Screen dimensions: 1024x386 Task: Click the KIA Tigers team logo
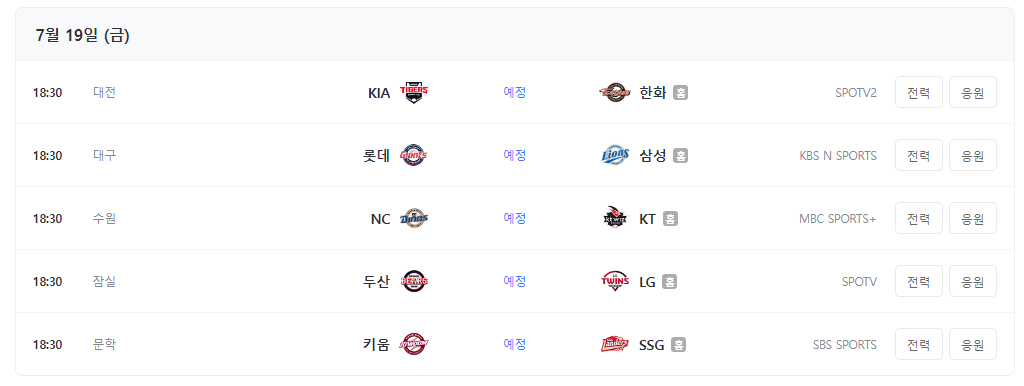[414, 93]
